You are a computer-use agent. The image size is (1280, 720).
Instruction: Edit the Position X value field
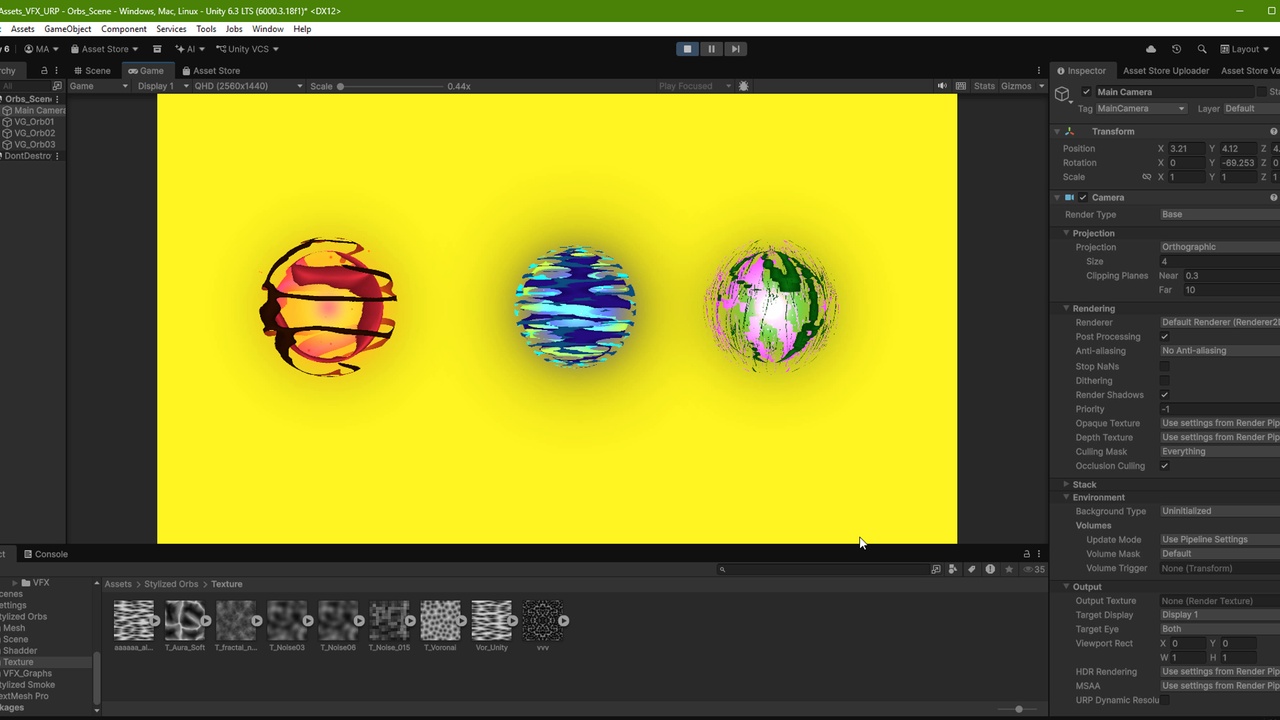[1186, 148]
